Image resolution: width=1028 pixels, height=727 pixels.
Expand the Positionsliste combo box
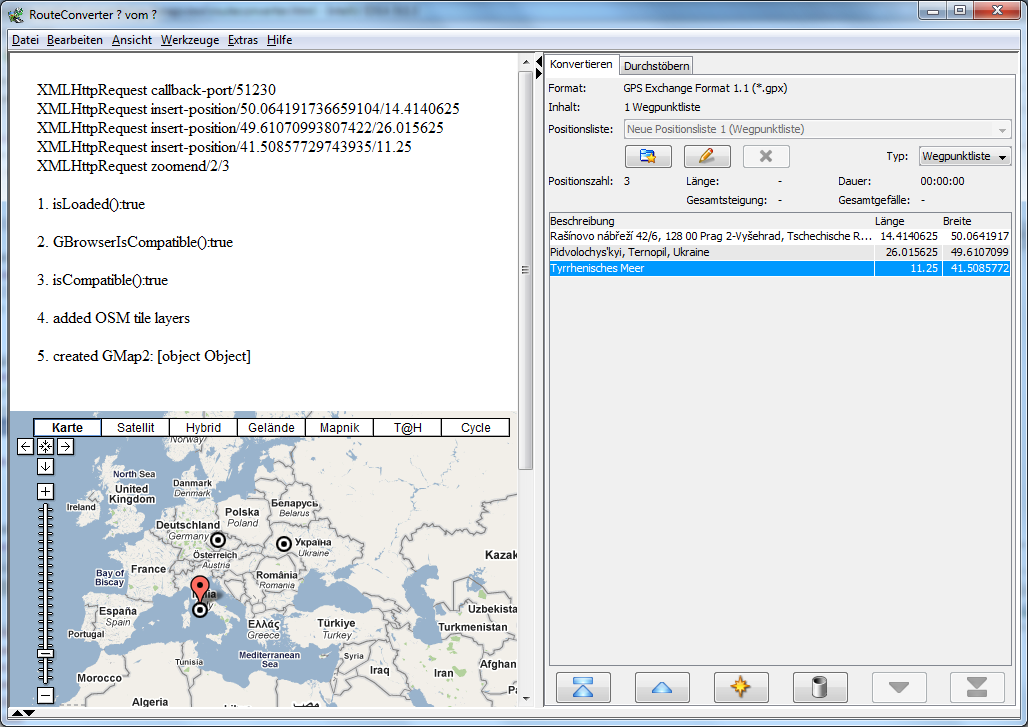coord(1002,130)
